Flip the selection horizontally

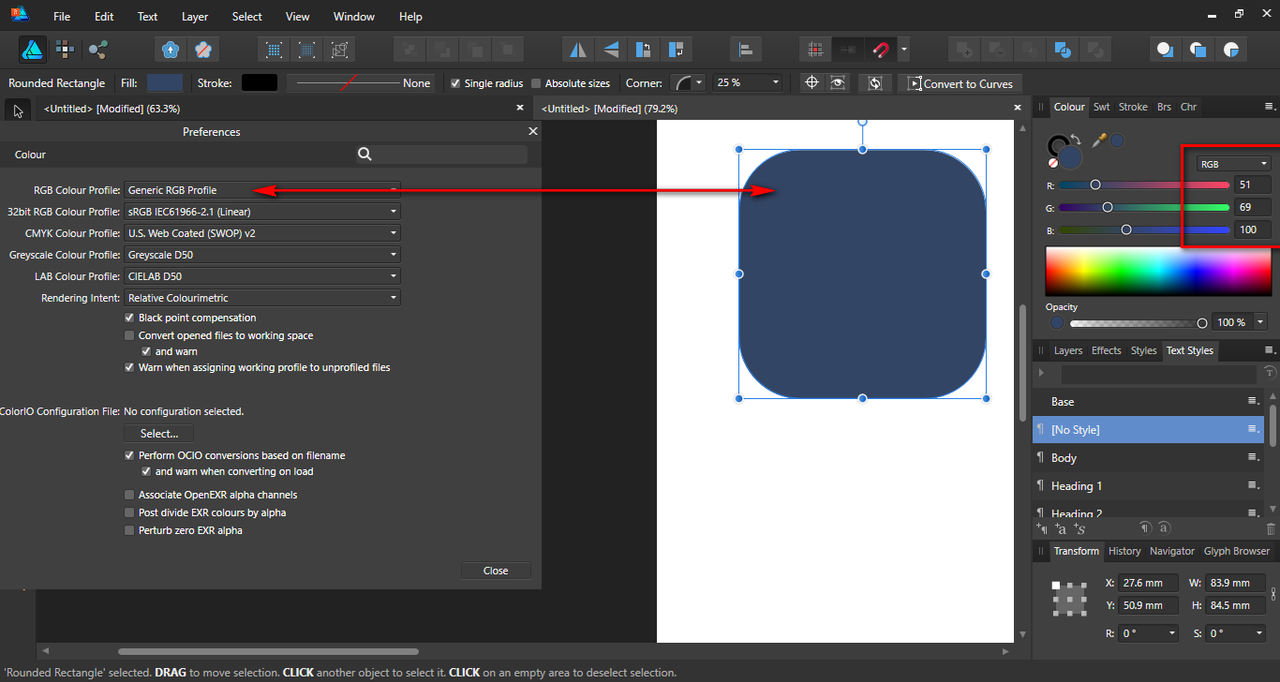(577, 49)
